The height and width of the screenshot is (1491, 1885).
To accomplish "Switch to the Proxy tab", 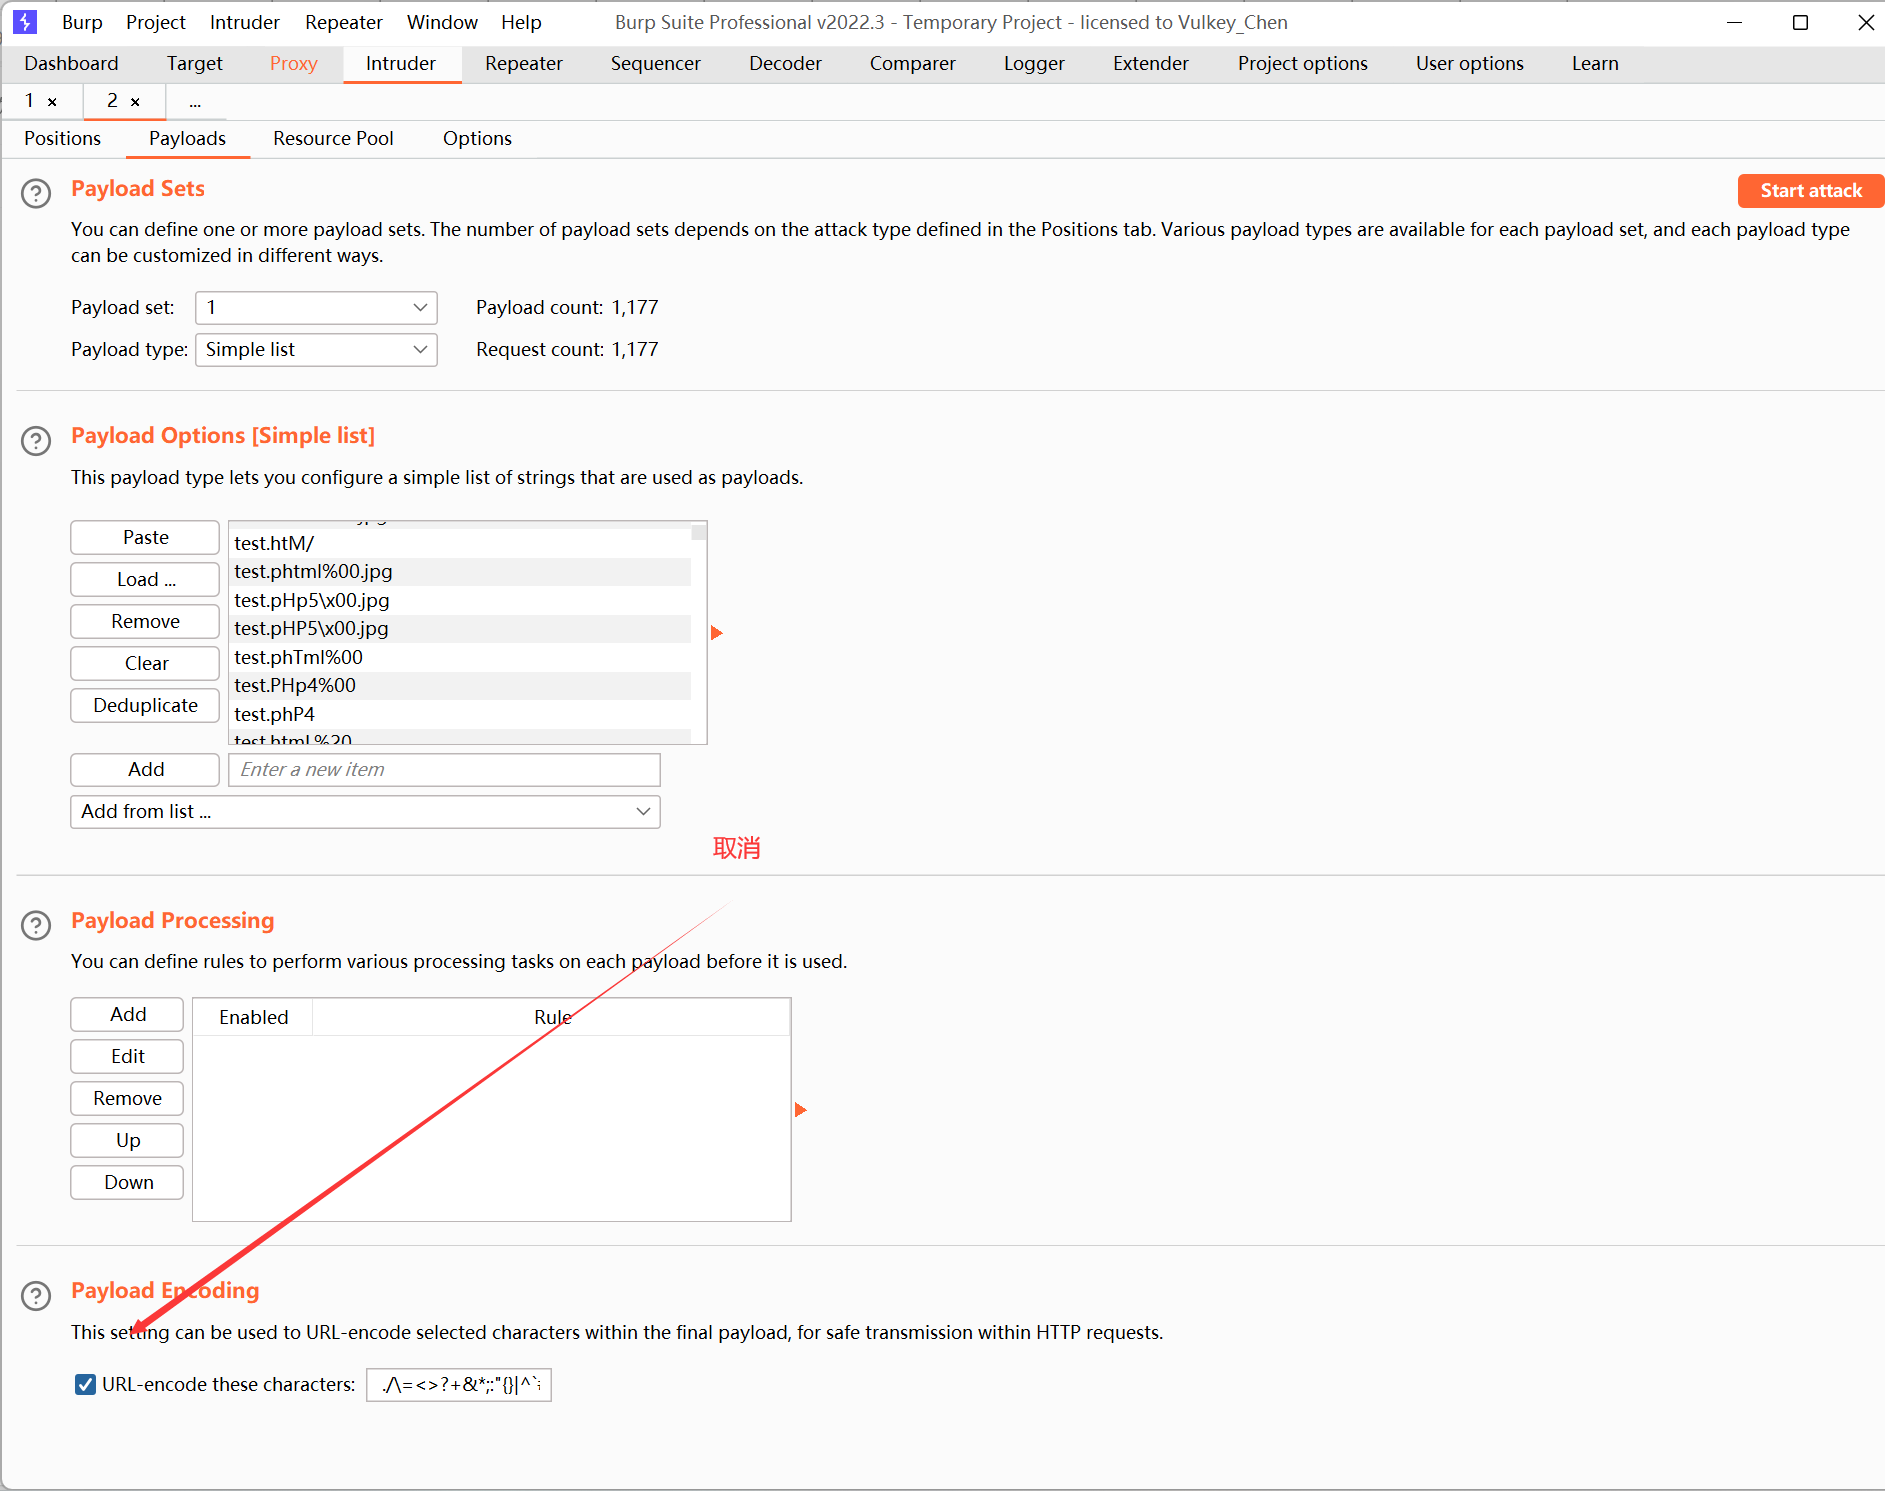I will click(x=294, y=63).
